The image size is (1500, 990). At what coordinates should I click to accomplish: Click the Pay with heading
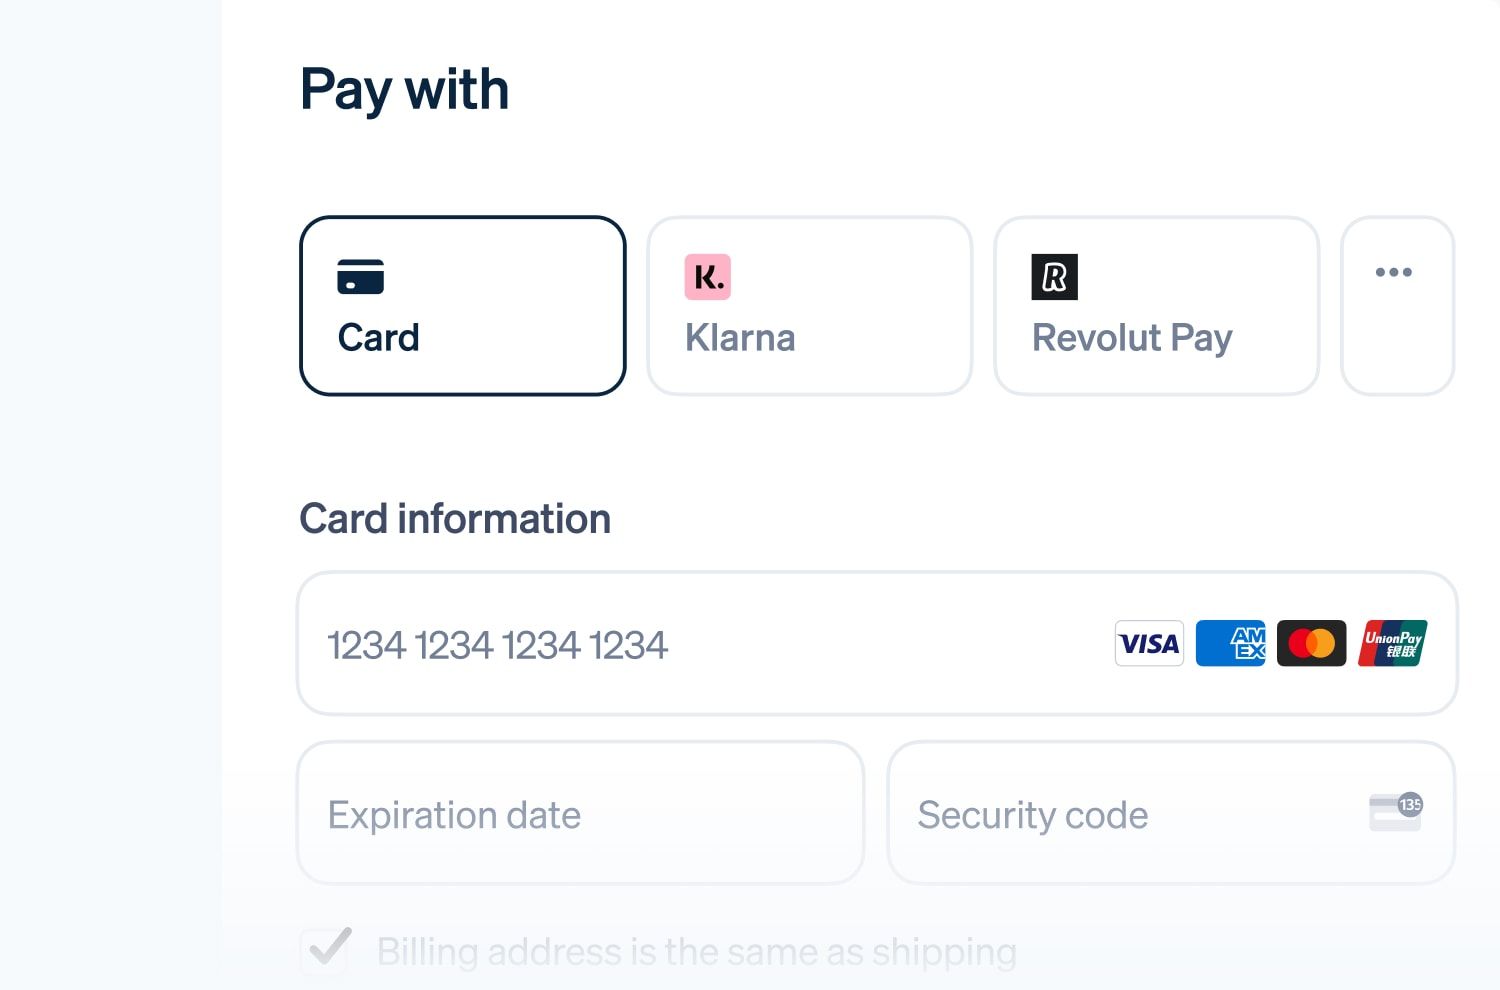click(x=404, y=90)
